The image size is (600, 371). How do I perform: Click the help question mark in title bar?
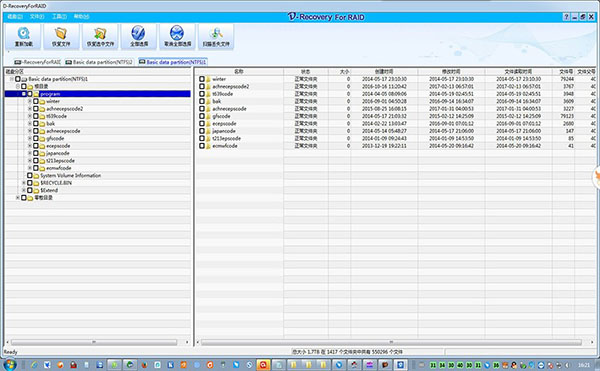click(x=566, y=17)
